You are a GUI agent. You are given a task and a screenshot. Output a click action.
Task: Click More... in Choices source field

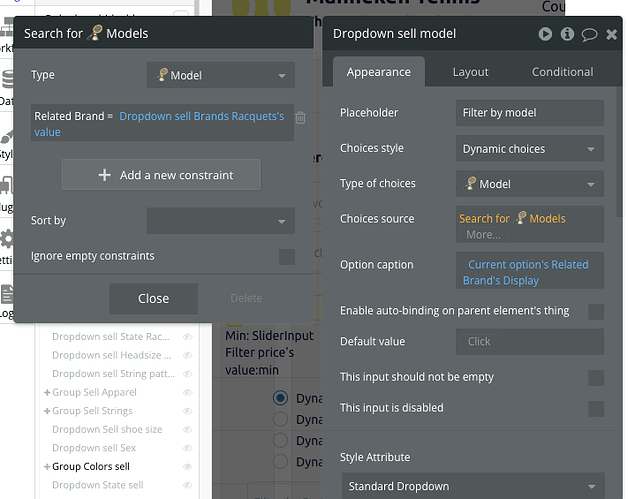tap(483, 235)
